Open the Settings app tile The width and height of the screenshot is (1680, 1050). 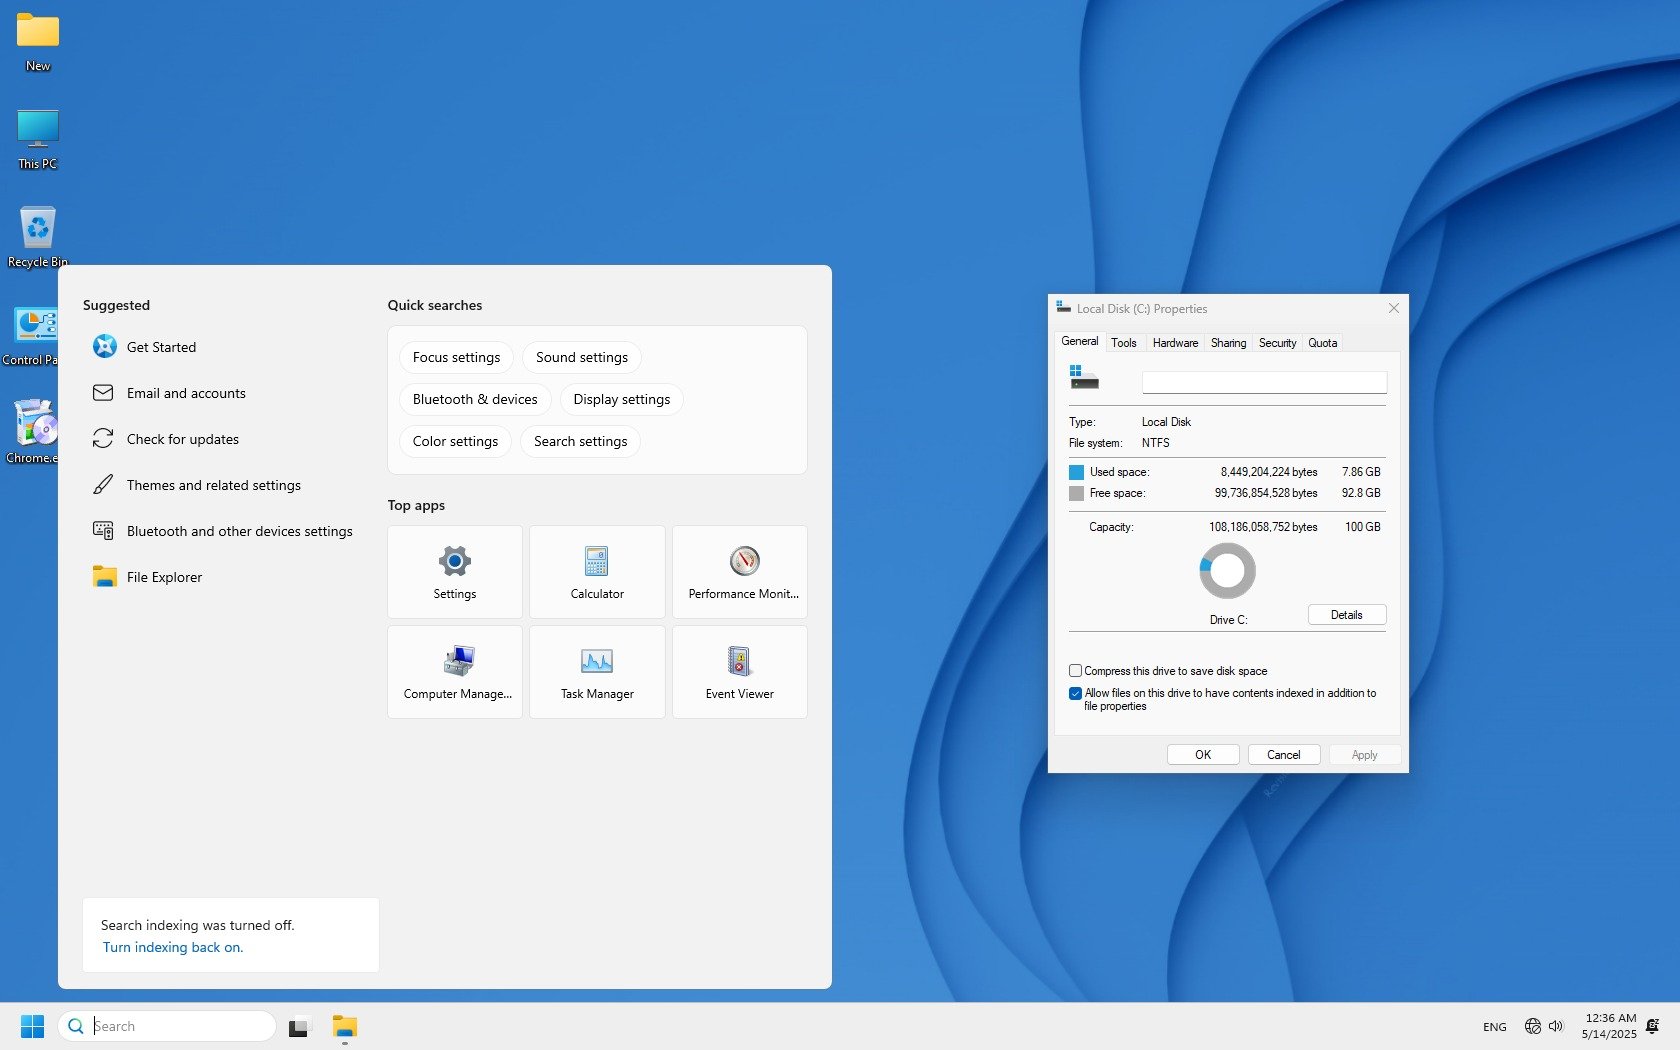pos(454,571)
